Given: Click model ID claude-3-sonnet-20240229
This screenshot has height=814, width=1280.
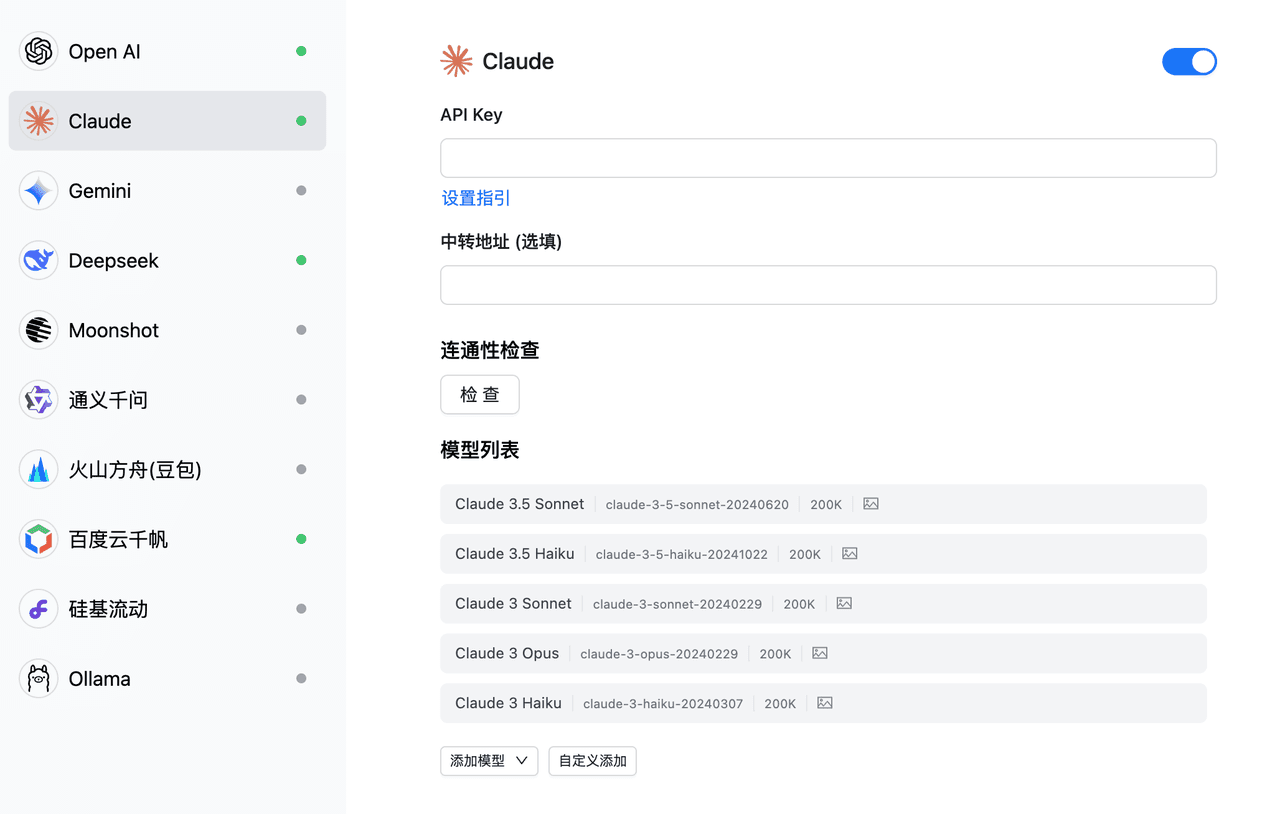Looking at the screenshot, I should pos(677,605).
